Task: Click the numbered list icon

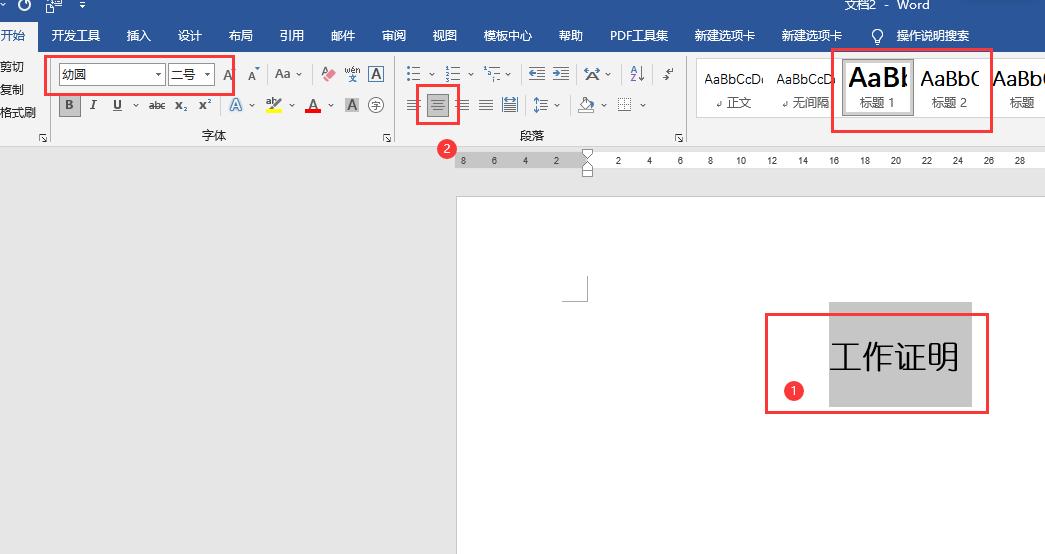Action: (453, 74)
